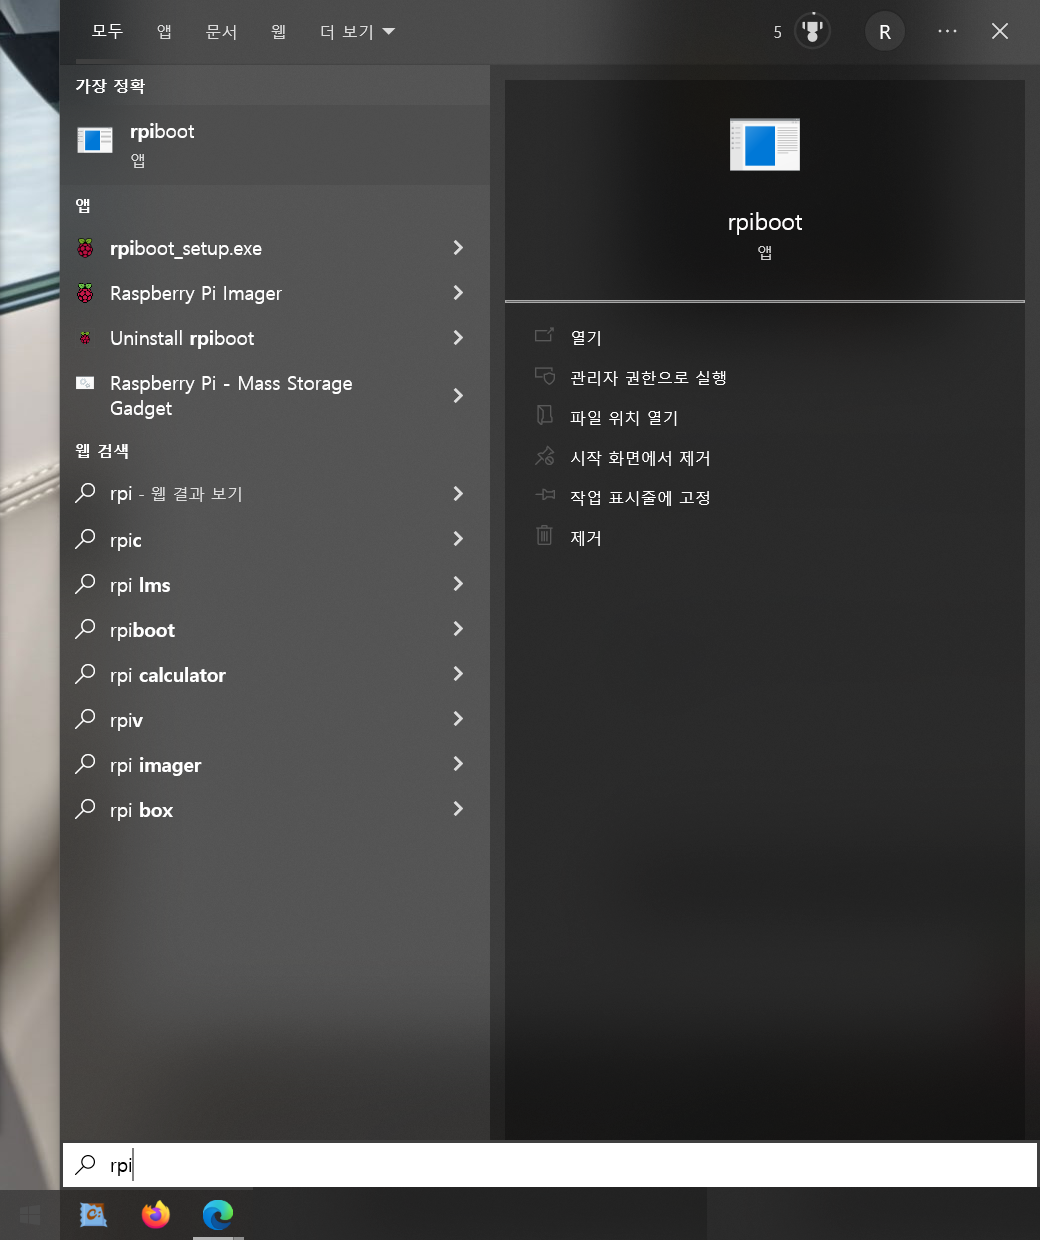This screenshot has height=1240, width=1040.
Task: Open the rpiboot best match result
Action: [x=275, y=144]
